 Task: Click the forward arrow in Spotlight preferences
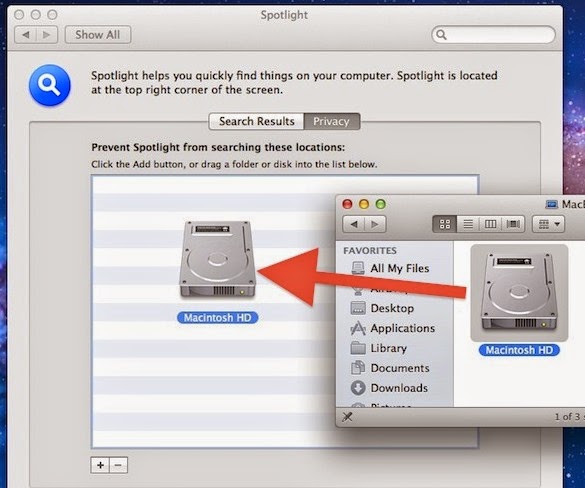47,35
